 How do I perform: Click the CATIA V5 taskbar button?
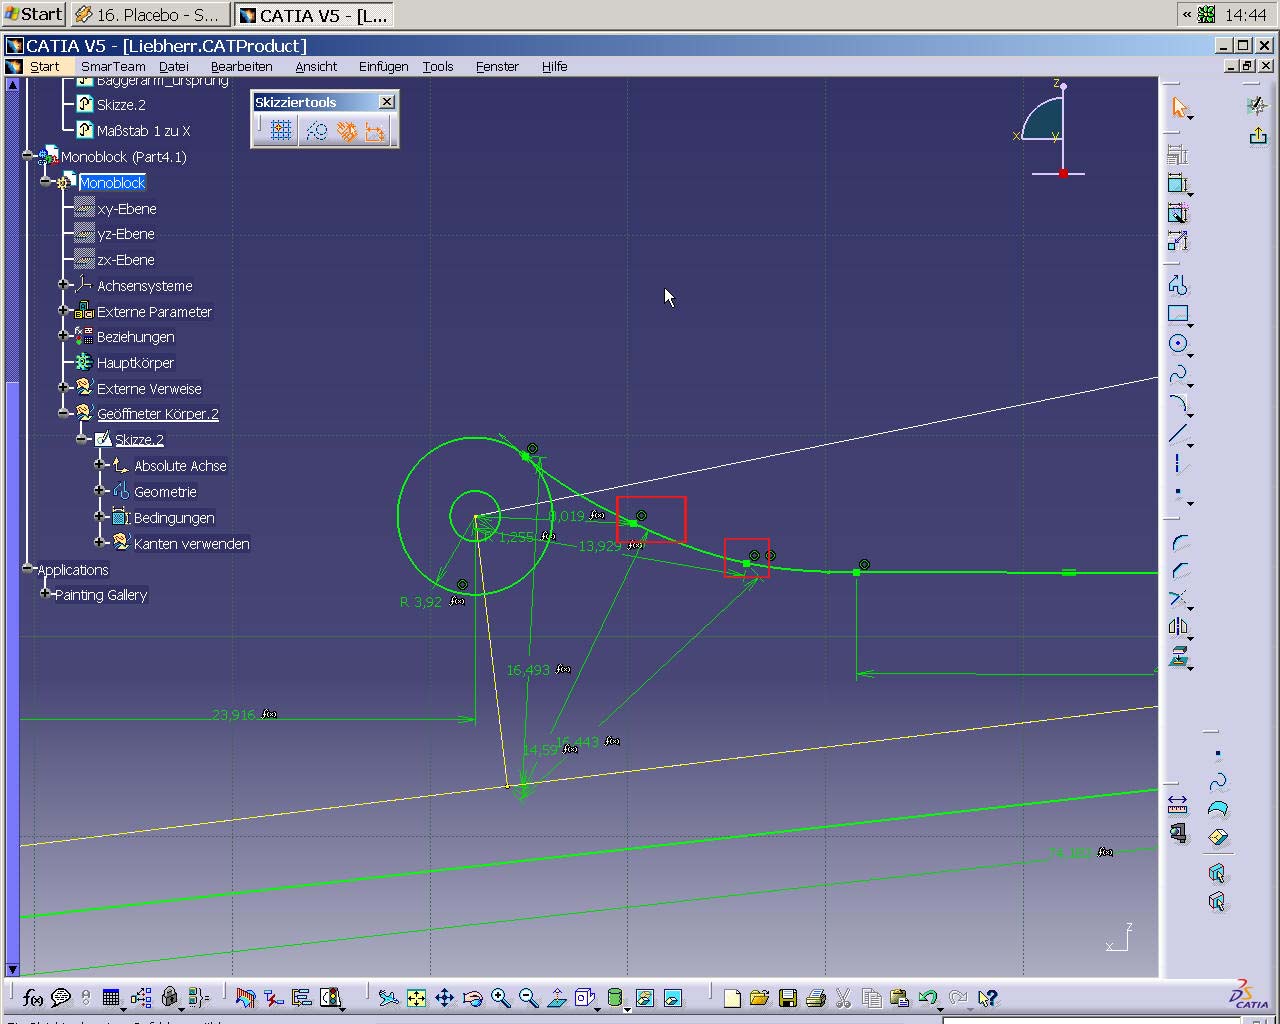pos(314,14)
